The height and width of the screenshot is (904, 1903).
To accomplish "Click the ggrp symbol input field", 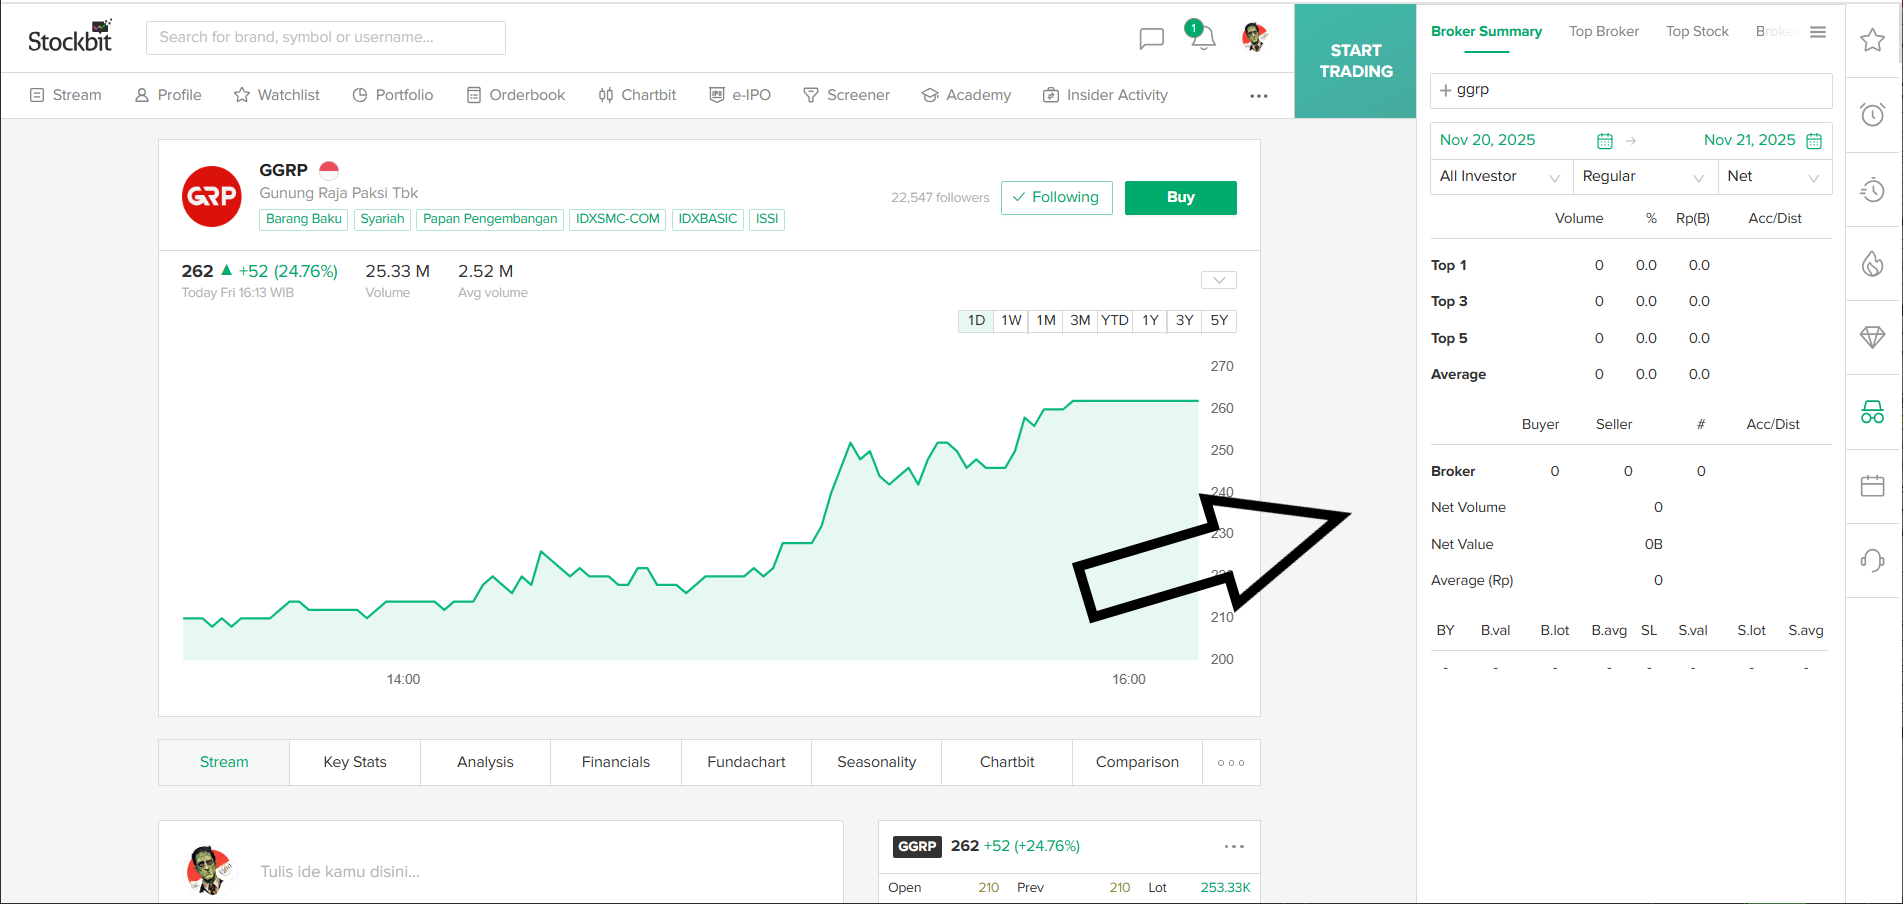I will (1631, 90).
